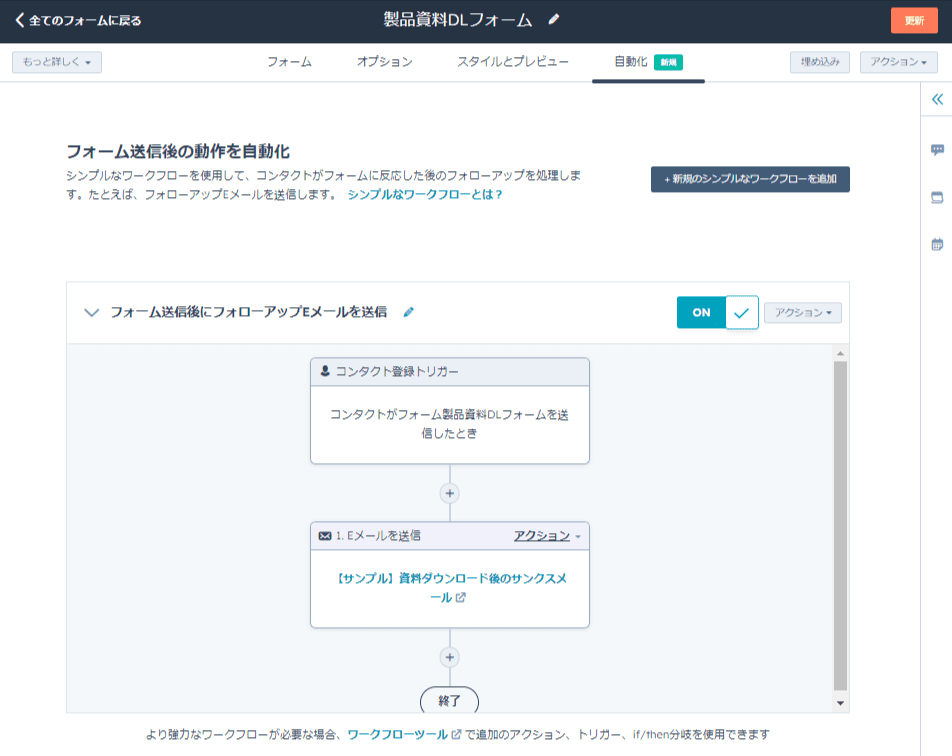Switch to the フォーム tab
The image size is (952, 756).
point(290,62)
